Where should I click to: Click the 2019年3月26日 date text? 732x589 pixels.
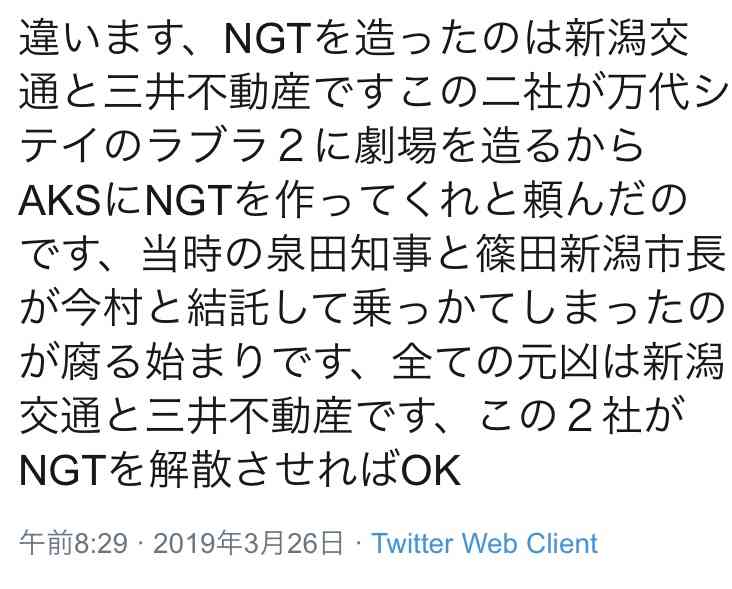tap(248, 543)
